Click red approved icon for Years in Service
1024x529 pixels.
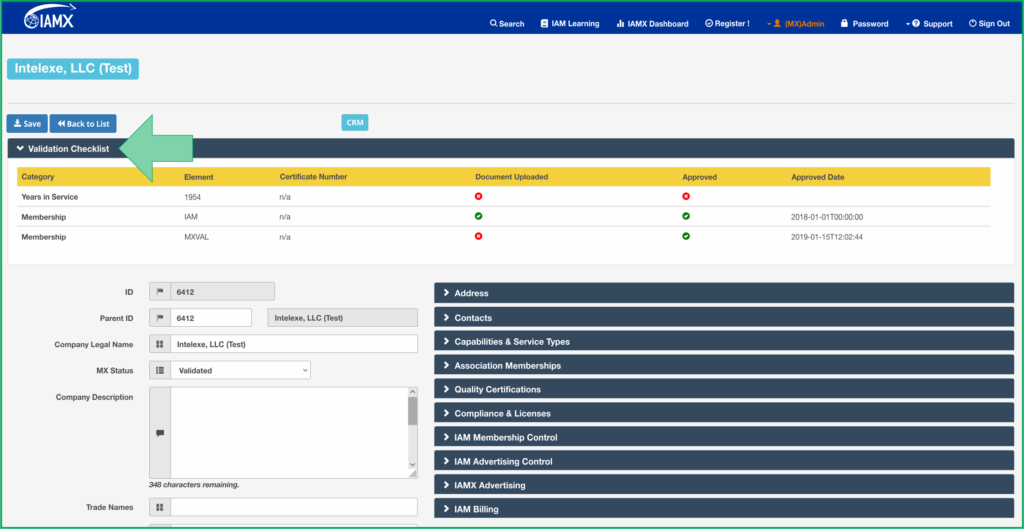686,196
